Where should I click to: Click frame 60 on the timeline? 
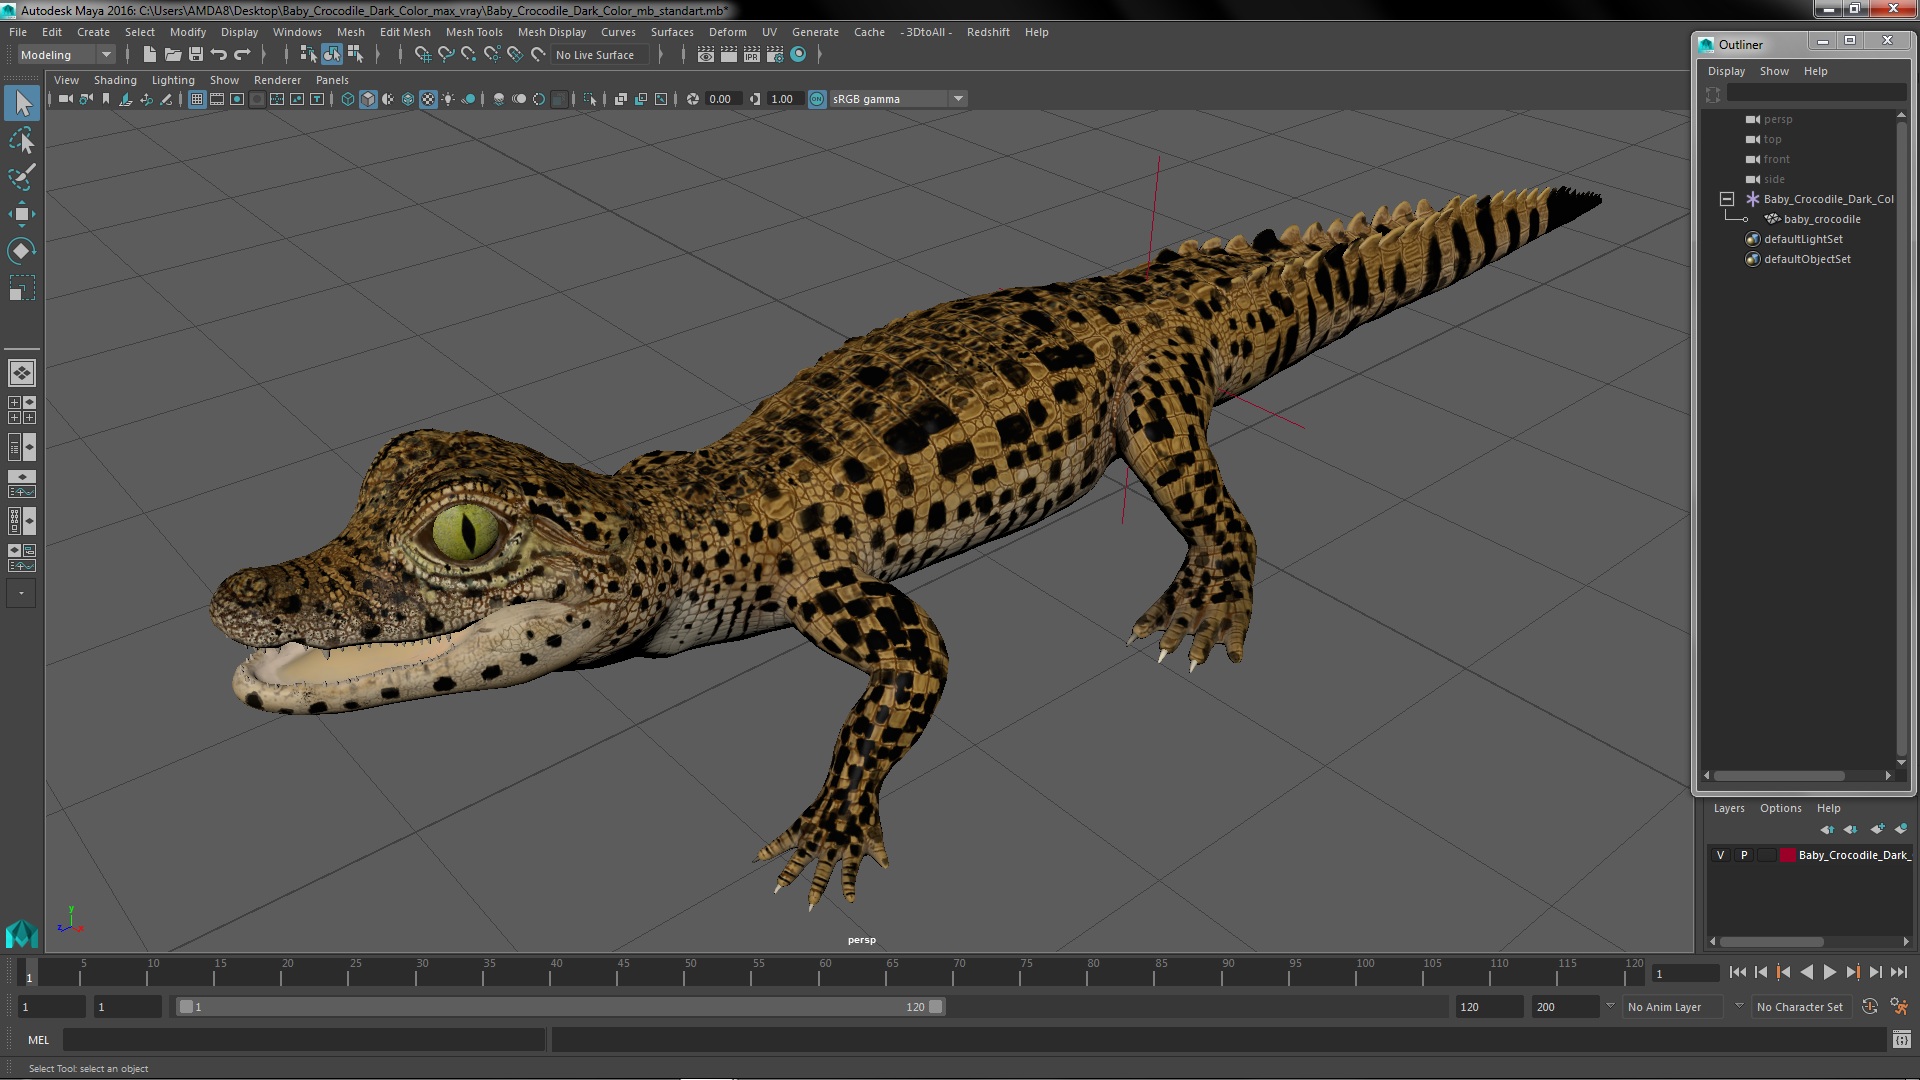(x=825, y=972)
